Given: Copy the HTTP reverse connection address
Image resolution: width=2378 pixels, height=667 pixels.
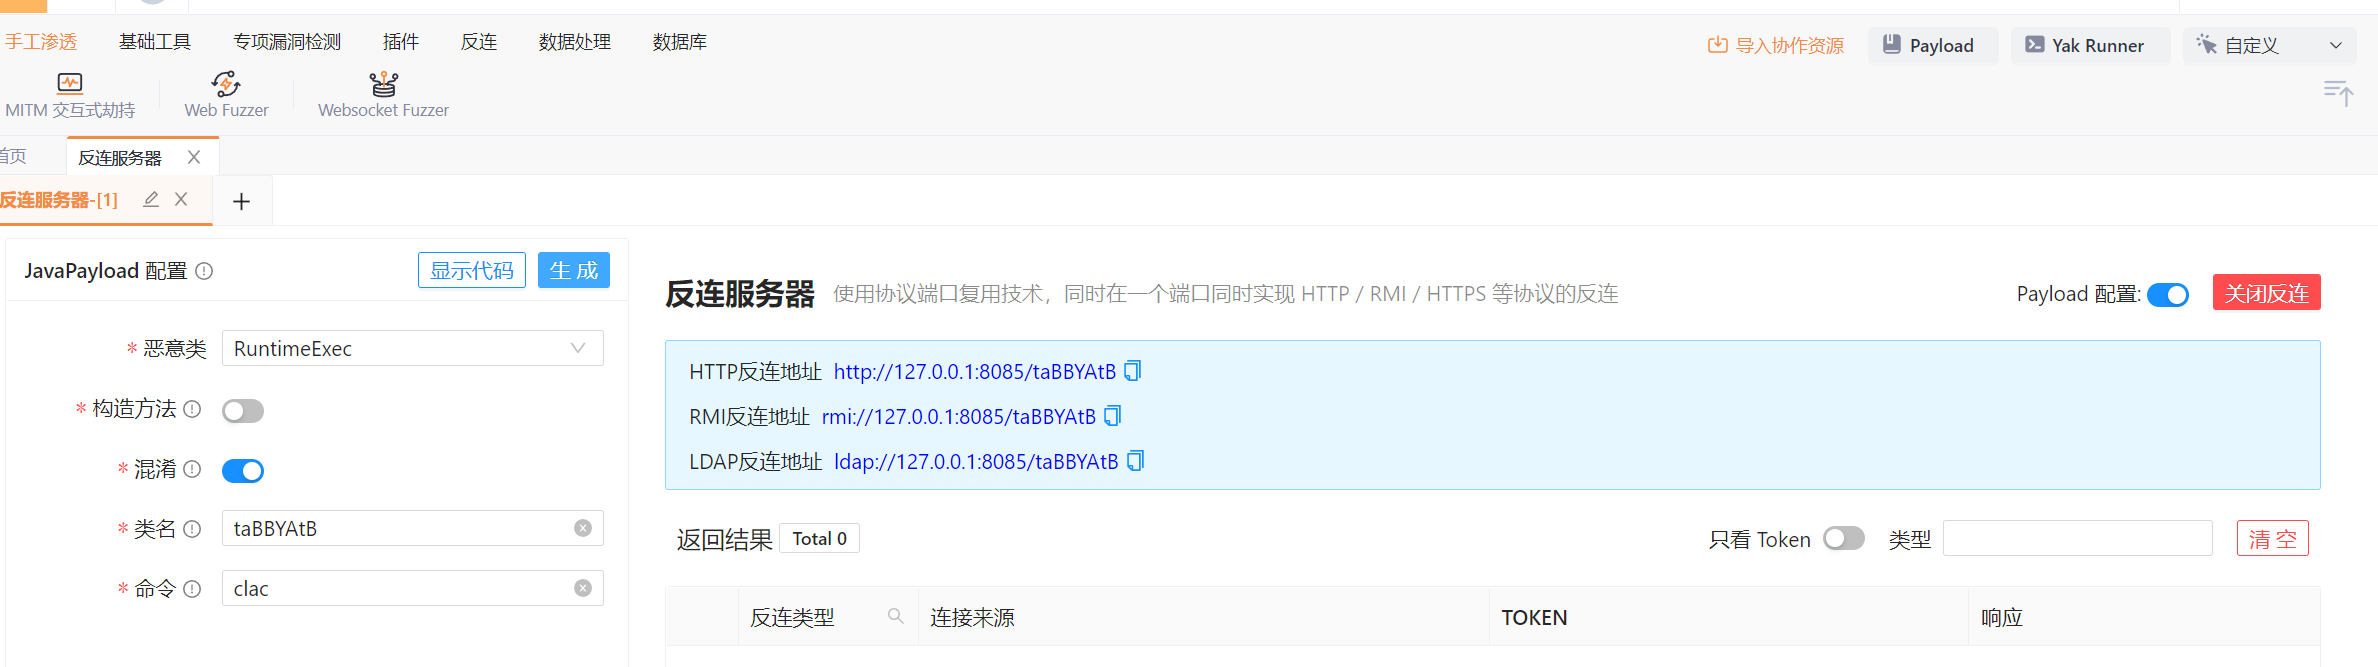Looking at the screenshot, I should pyautogui.click(x=1132, y=371).
